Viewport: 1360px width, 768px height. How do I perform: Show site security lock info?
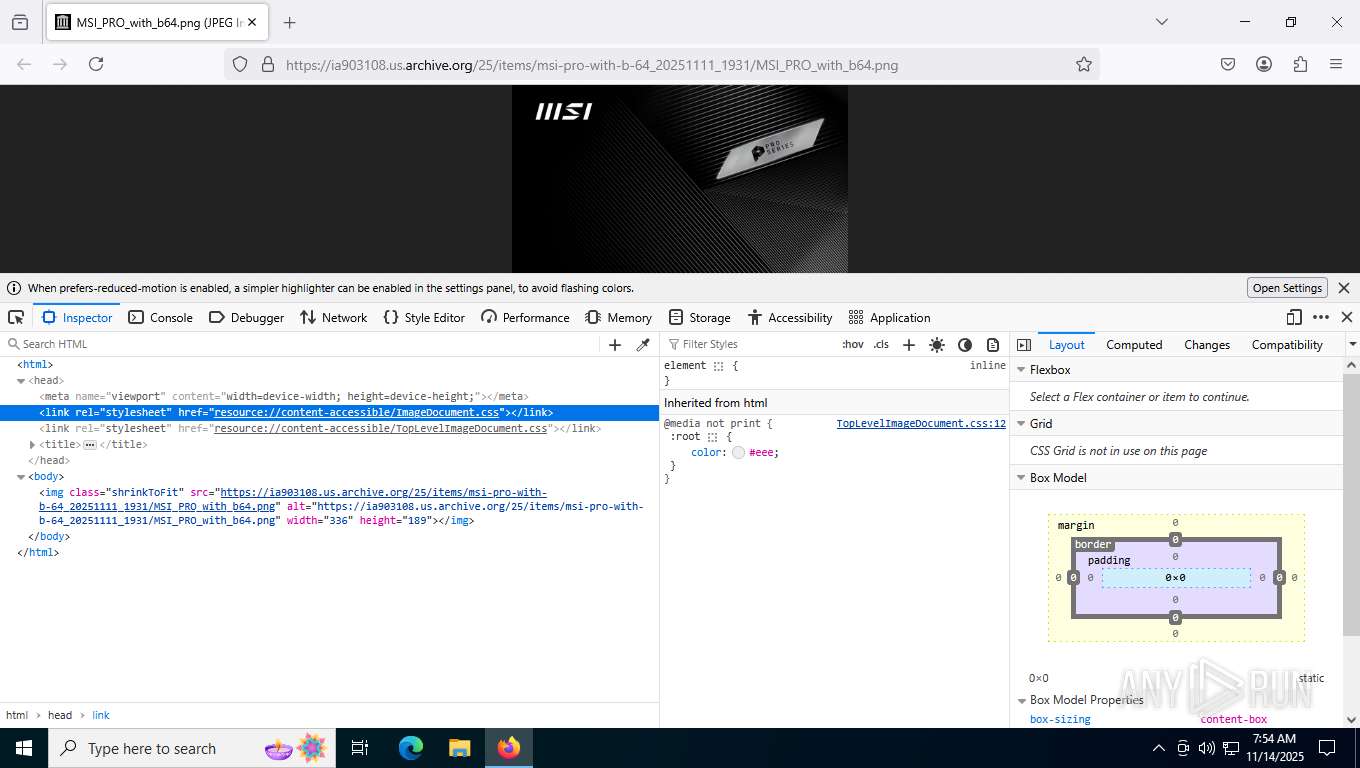[267, 64]
